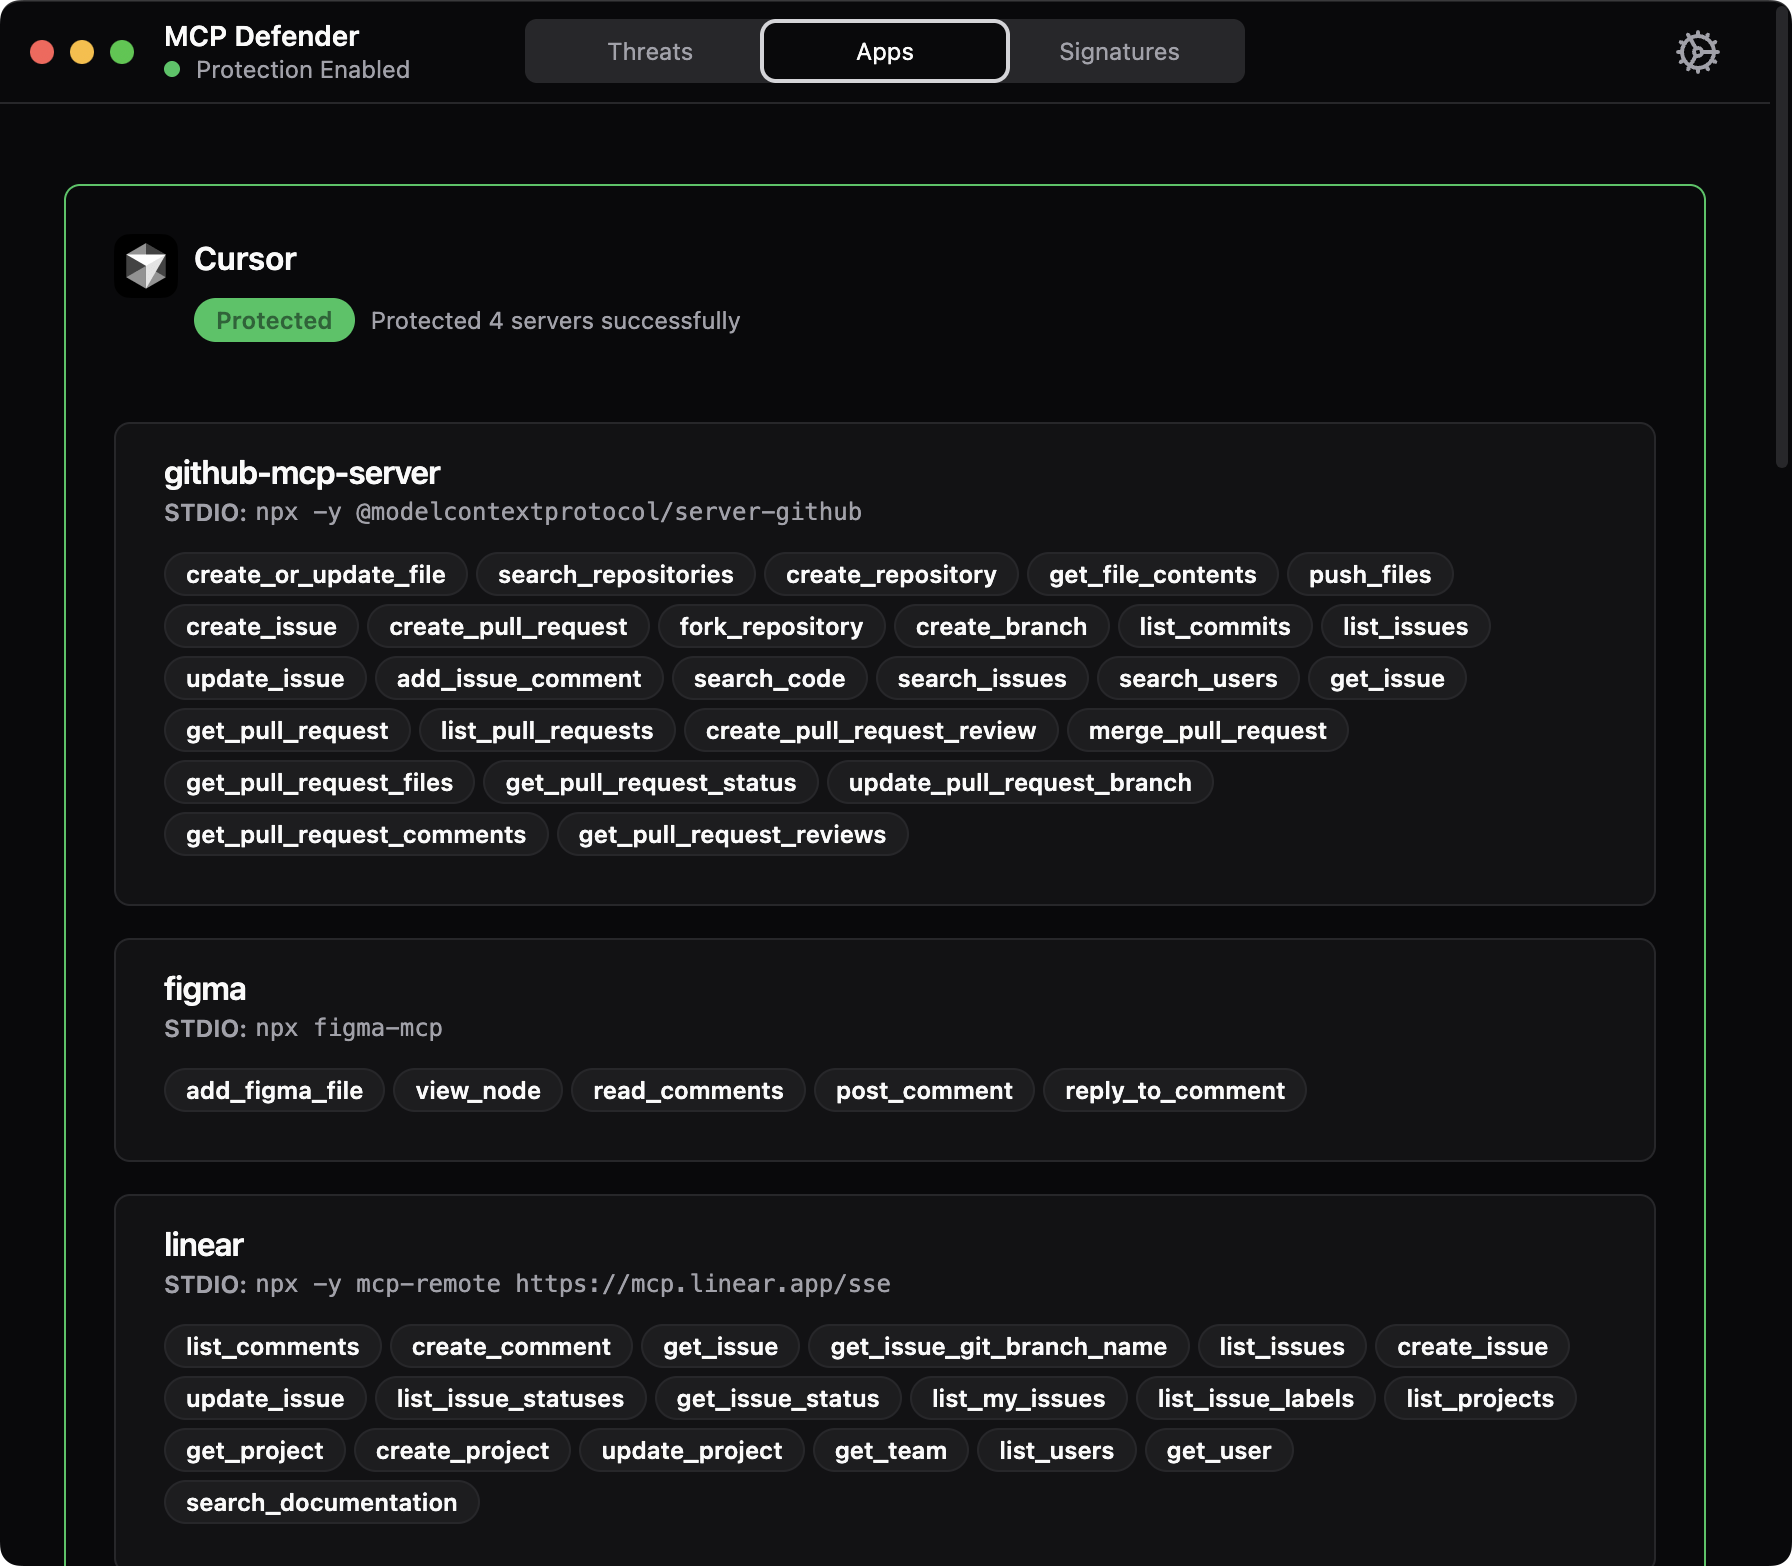The height and width of the screenshot is (1566, 1792).
Task: Click the github-mcp-server heading
Action: [302, 473]
